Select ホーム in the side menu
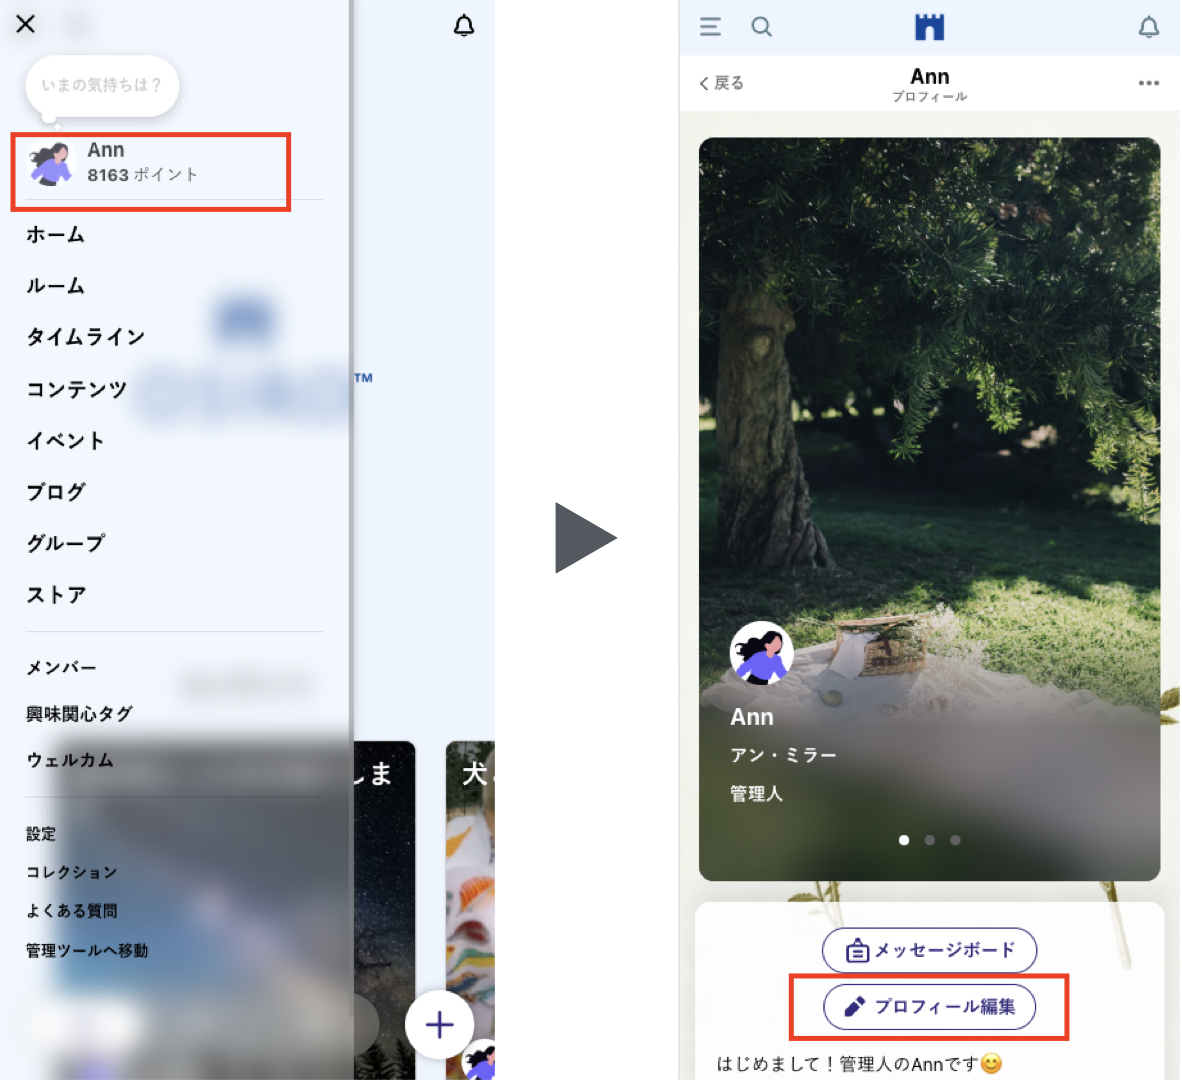 [56, 235]
